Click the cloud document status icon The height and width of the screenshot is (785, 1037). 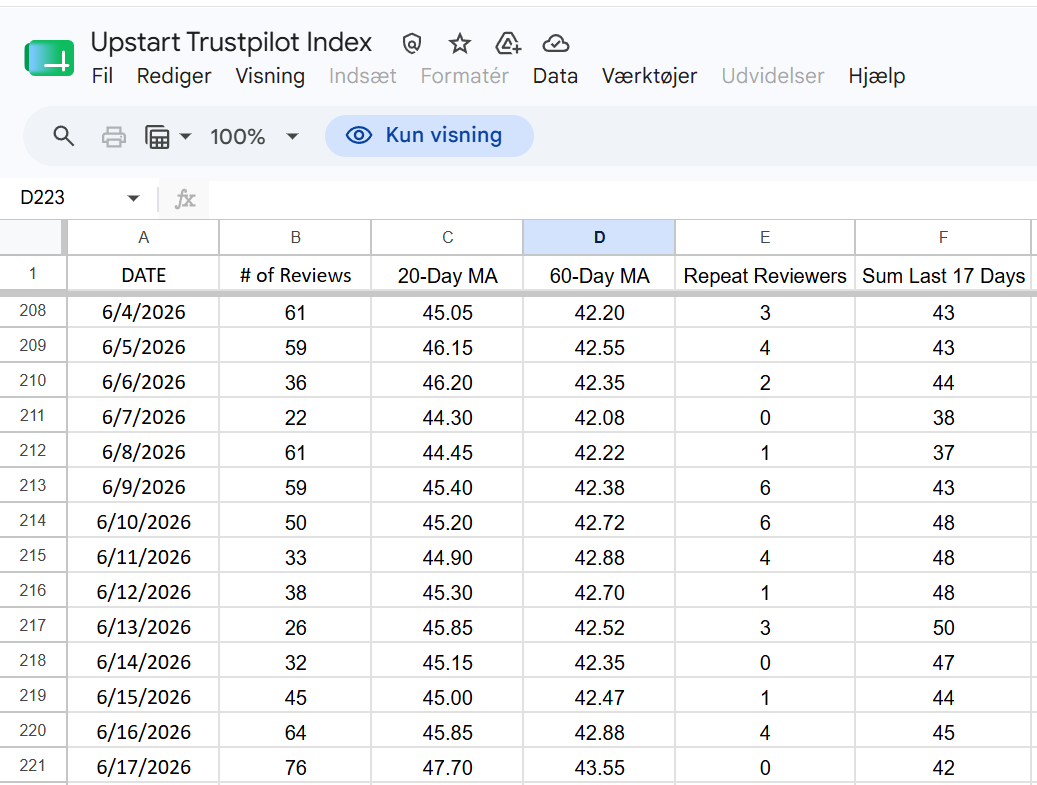pos(556,44)
